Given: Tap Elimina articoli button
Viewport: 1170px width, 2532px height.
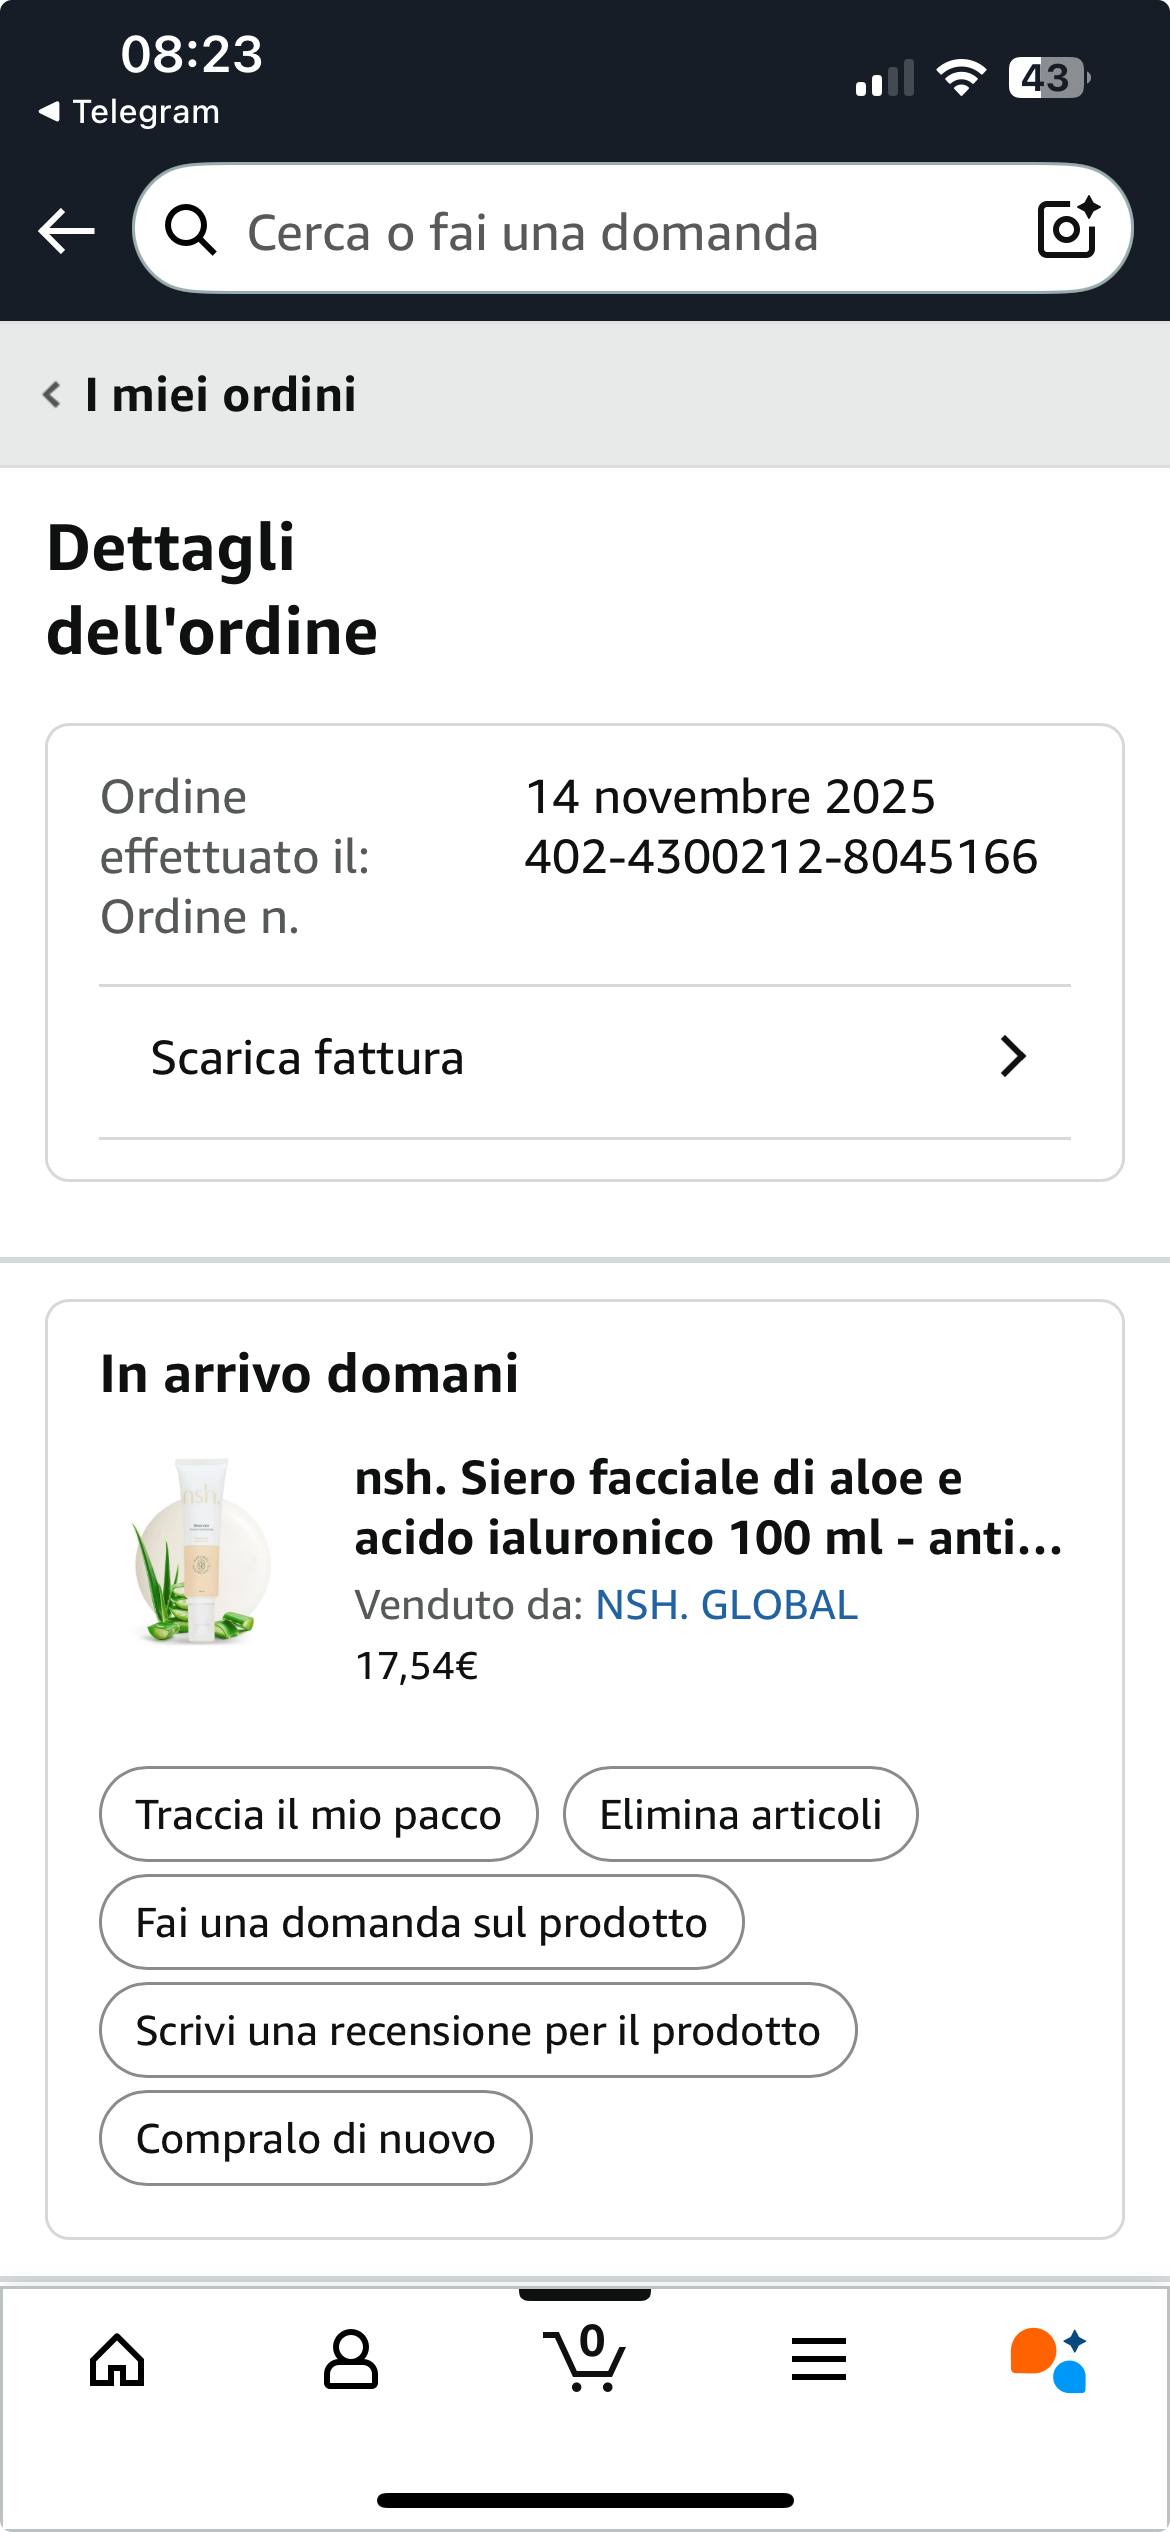Looking at the screenshot, I should (740, 1815).
